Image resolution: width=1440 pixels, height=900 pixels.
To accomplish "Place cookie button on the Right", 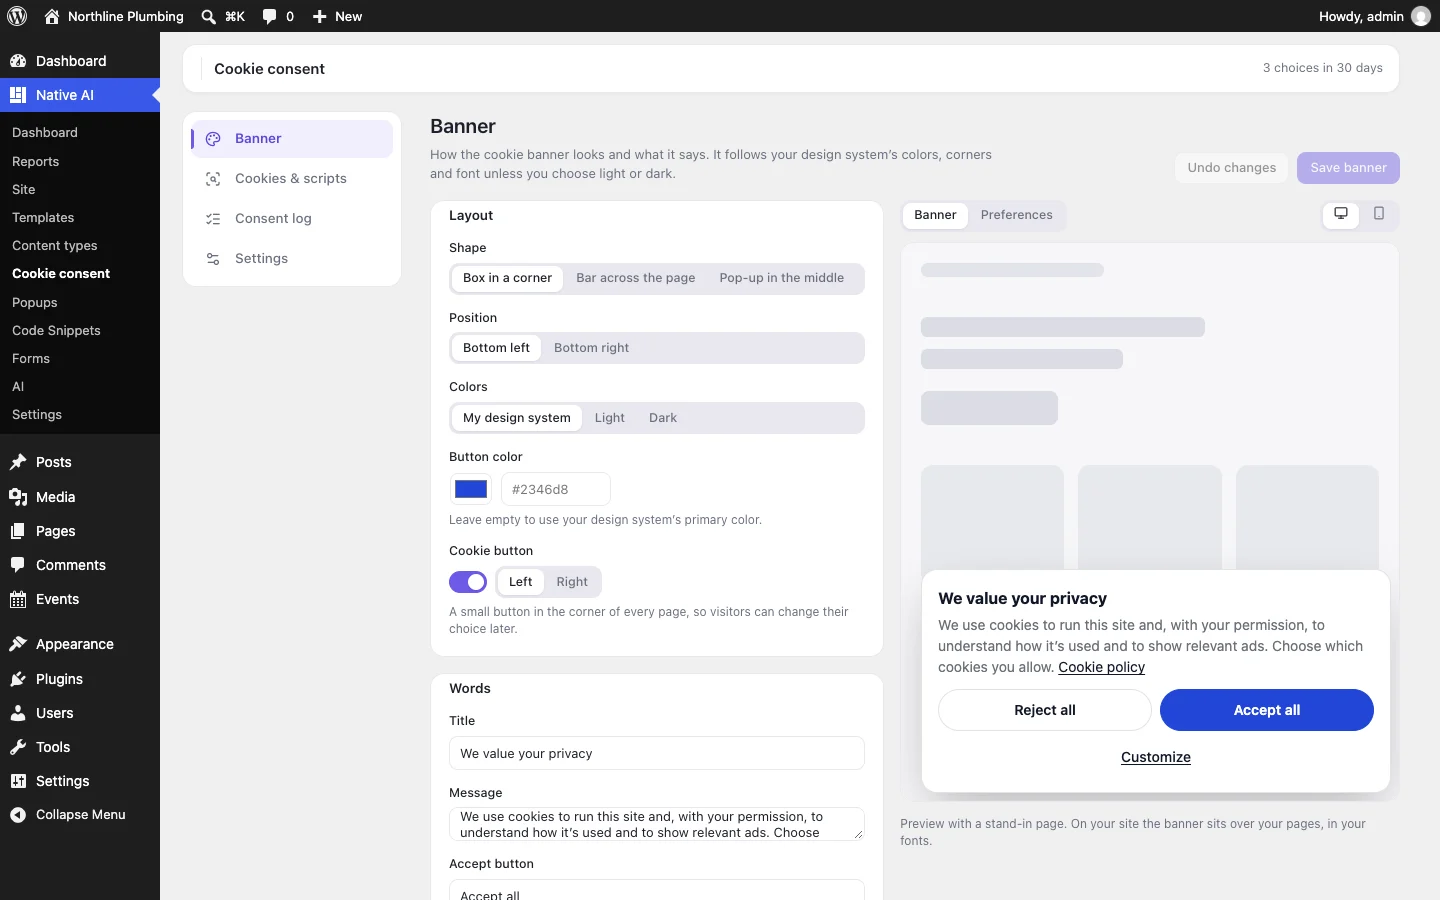I will pyautogui.click(x=572, y=582).
